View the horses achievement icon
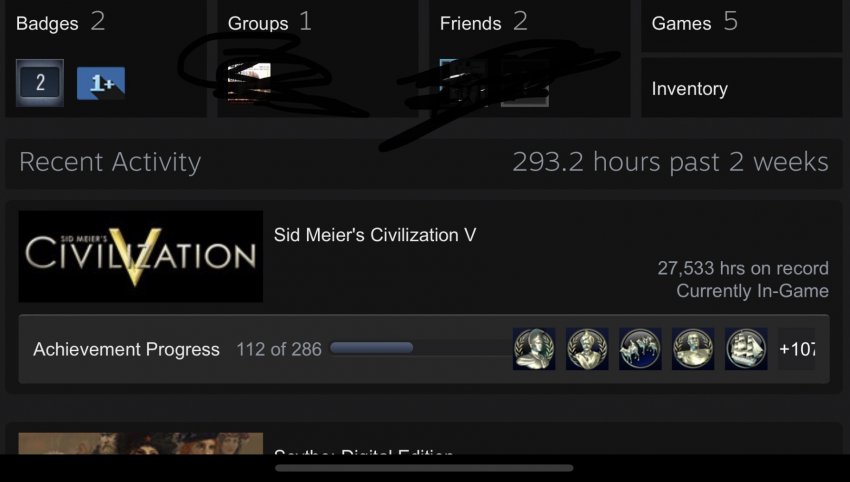The image size is (850, 482). 640,349
